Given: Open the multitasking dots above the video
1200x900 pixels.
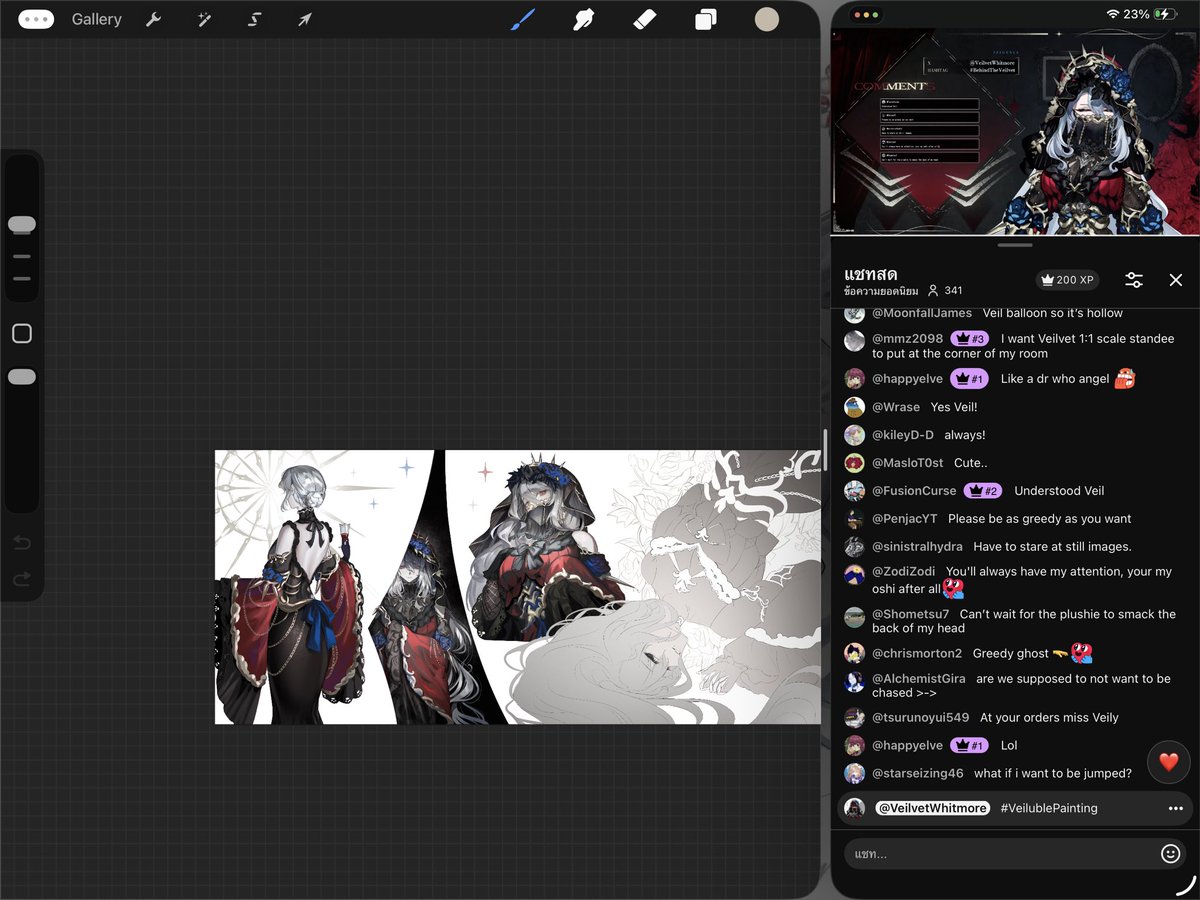Looking at the screenshot, I should (865, 15).
